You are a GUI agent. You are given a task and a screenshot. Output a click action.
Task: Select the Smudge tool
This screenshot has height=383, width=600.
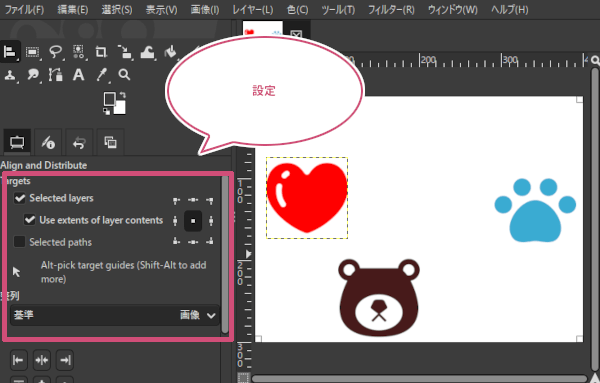(33, 75)
